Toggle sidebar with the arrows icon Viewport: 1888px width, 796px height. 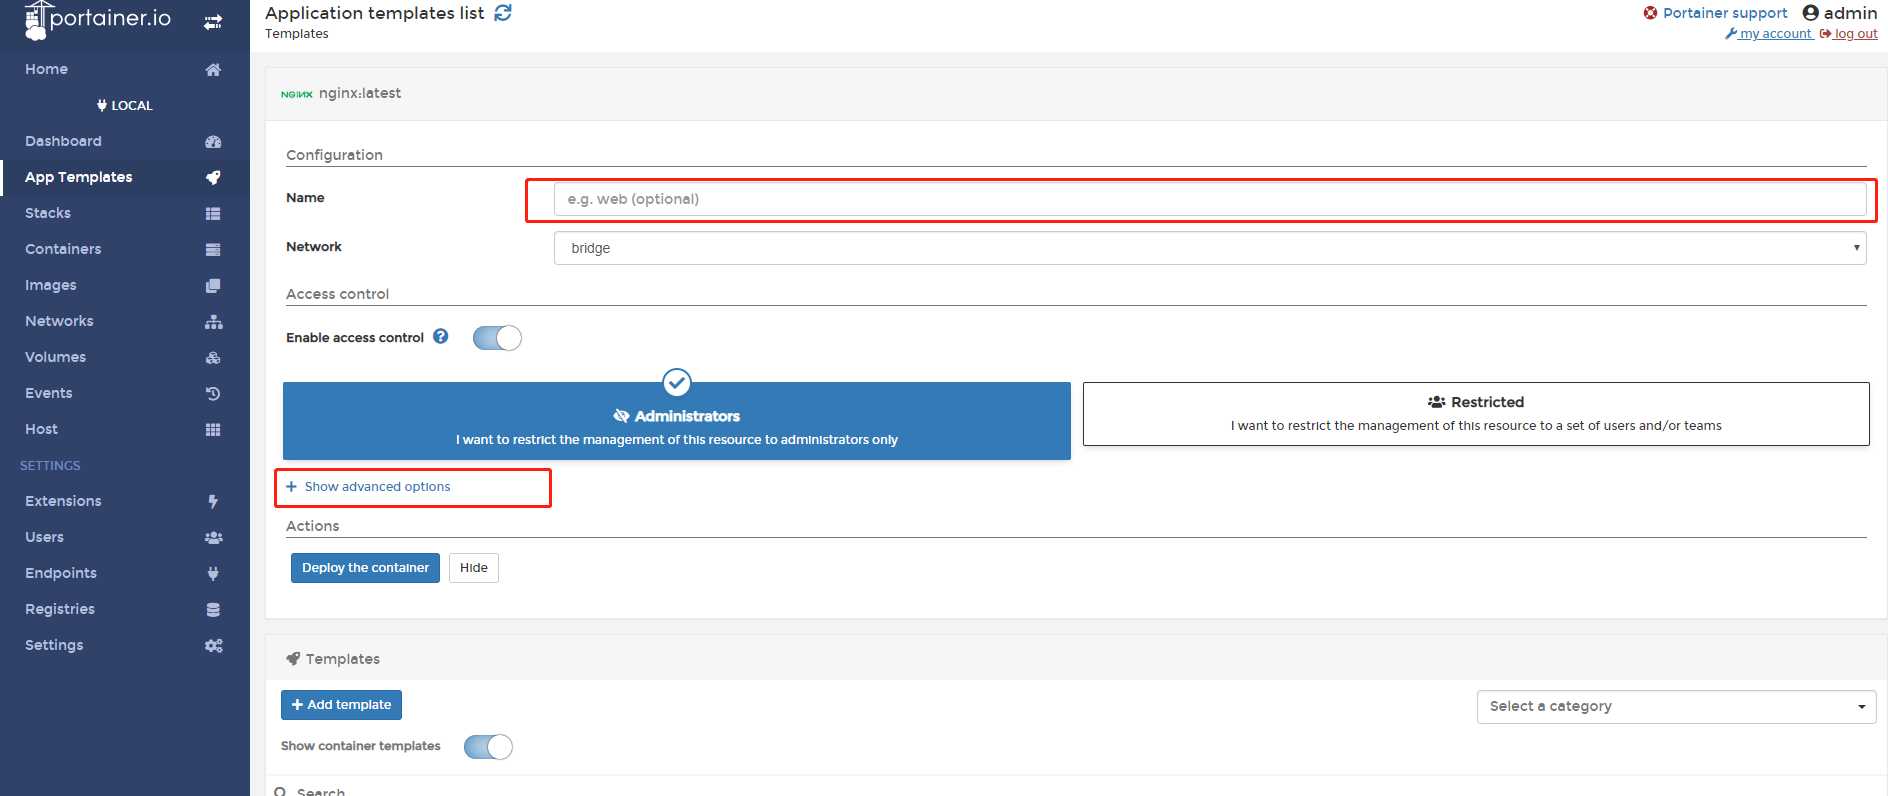point(213,22)
